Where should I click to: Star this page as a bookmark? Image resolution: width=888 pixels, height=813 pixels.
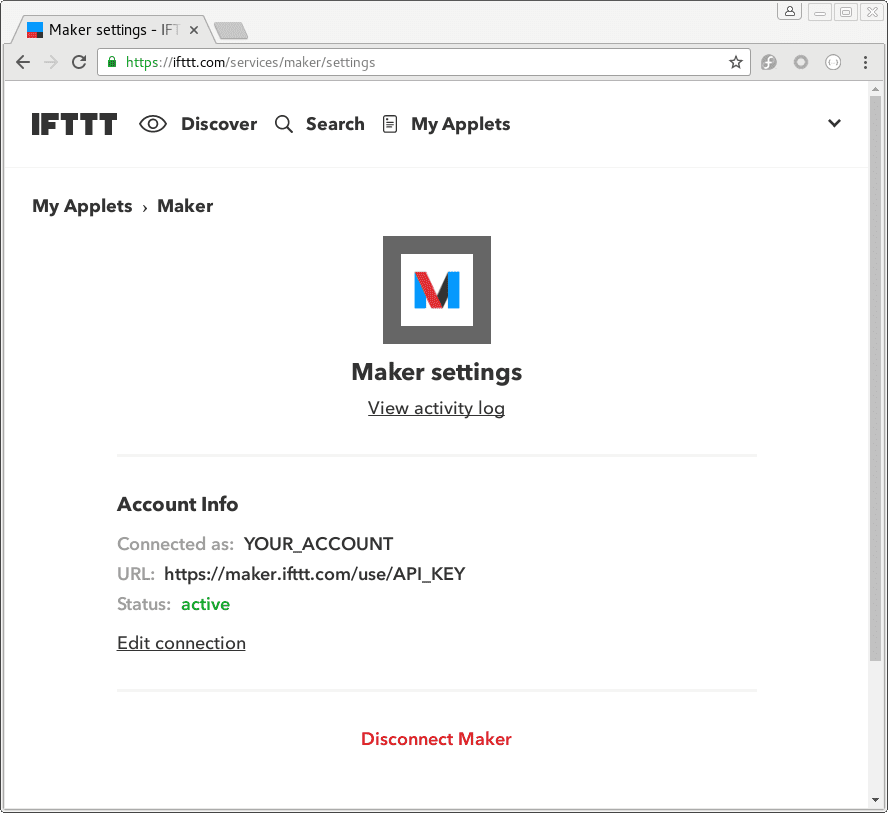click(x=736, y=61)
